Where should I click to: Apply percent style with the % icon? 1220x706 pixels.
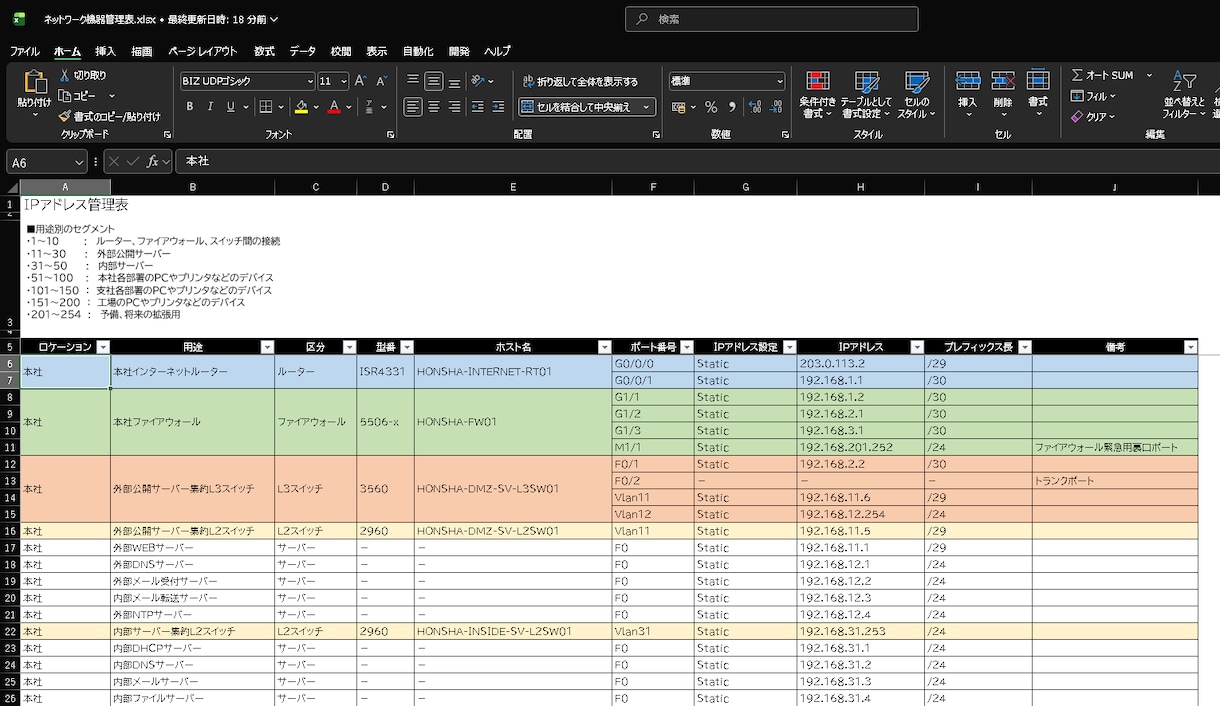point(711,107)
